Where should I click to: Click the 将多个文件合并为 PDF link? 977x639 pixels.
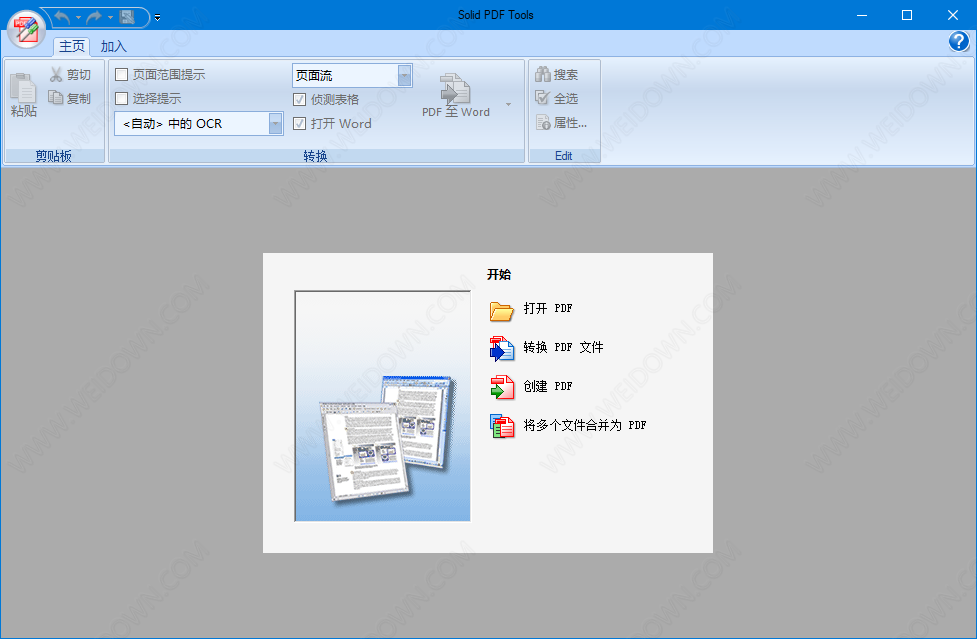(585, 425)
